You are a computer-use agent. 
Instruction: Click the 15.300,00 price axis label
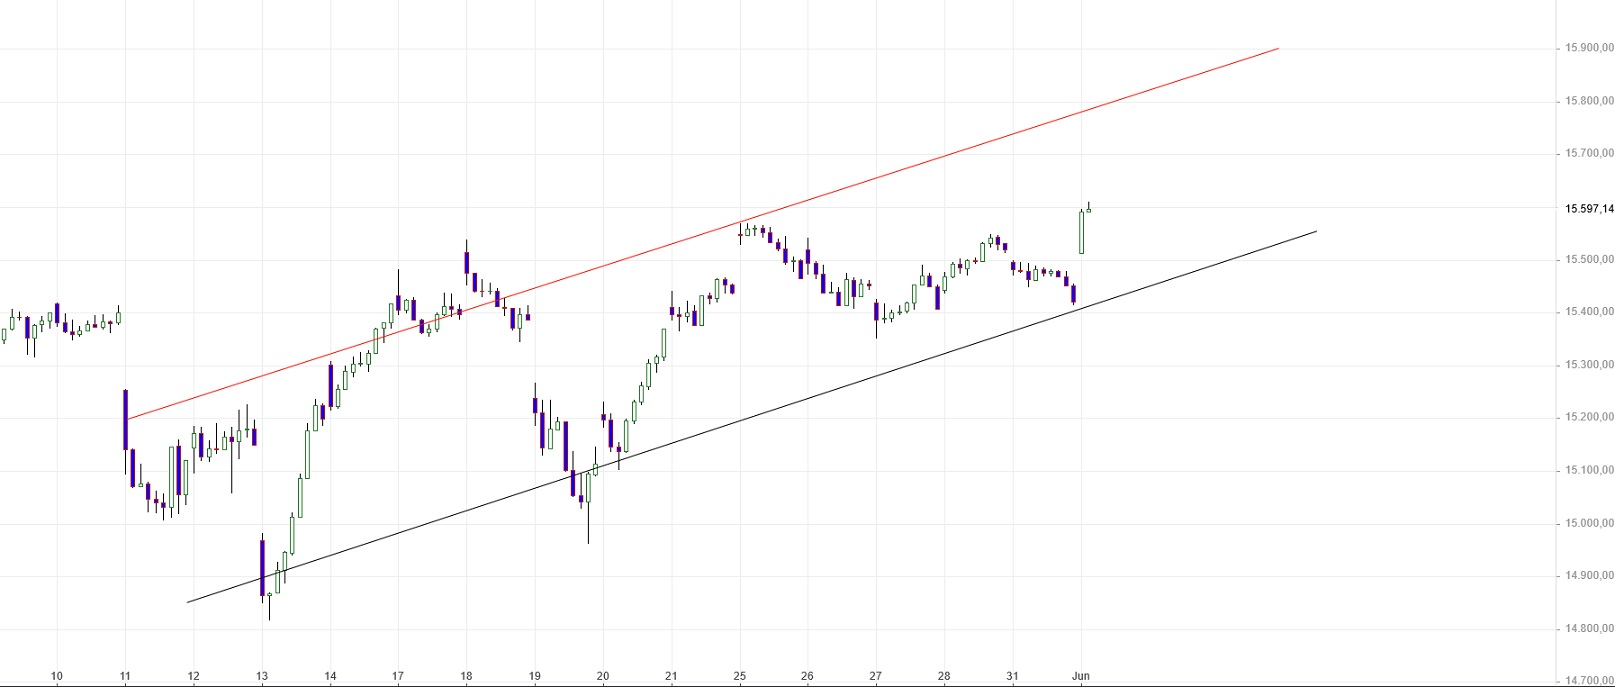1589,365
